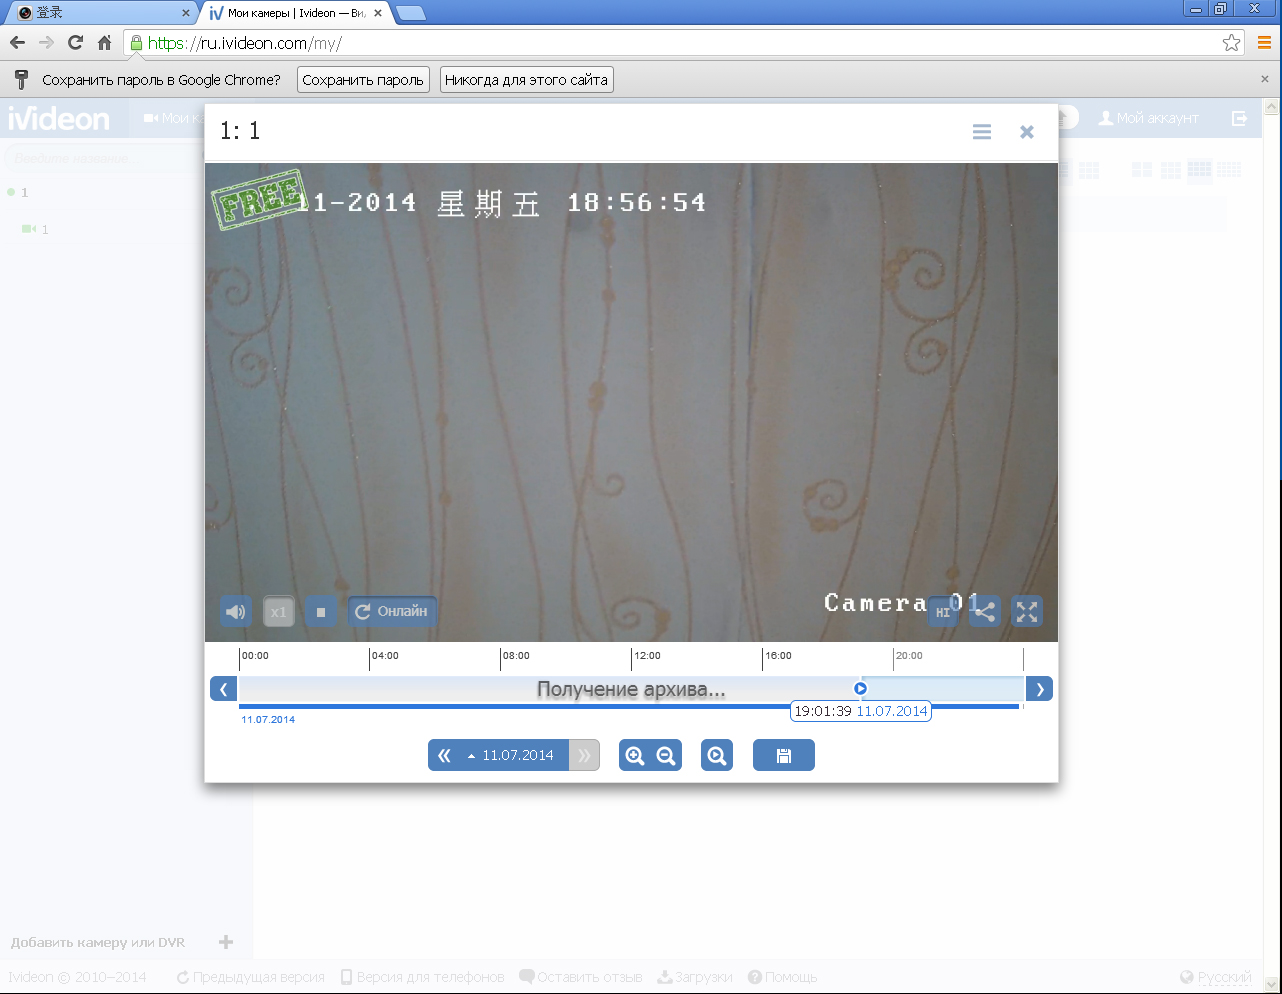Click Сохранить пароль button
Image resolution: width=1282 pixels, height=994 pixels.
coord(363,80)
